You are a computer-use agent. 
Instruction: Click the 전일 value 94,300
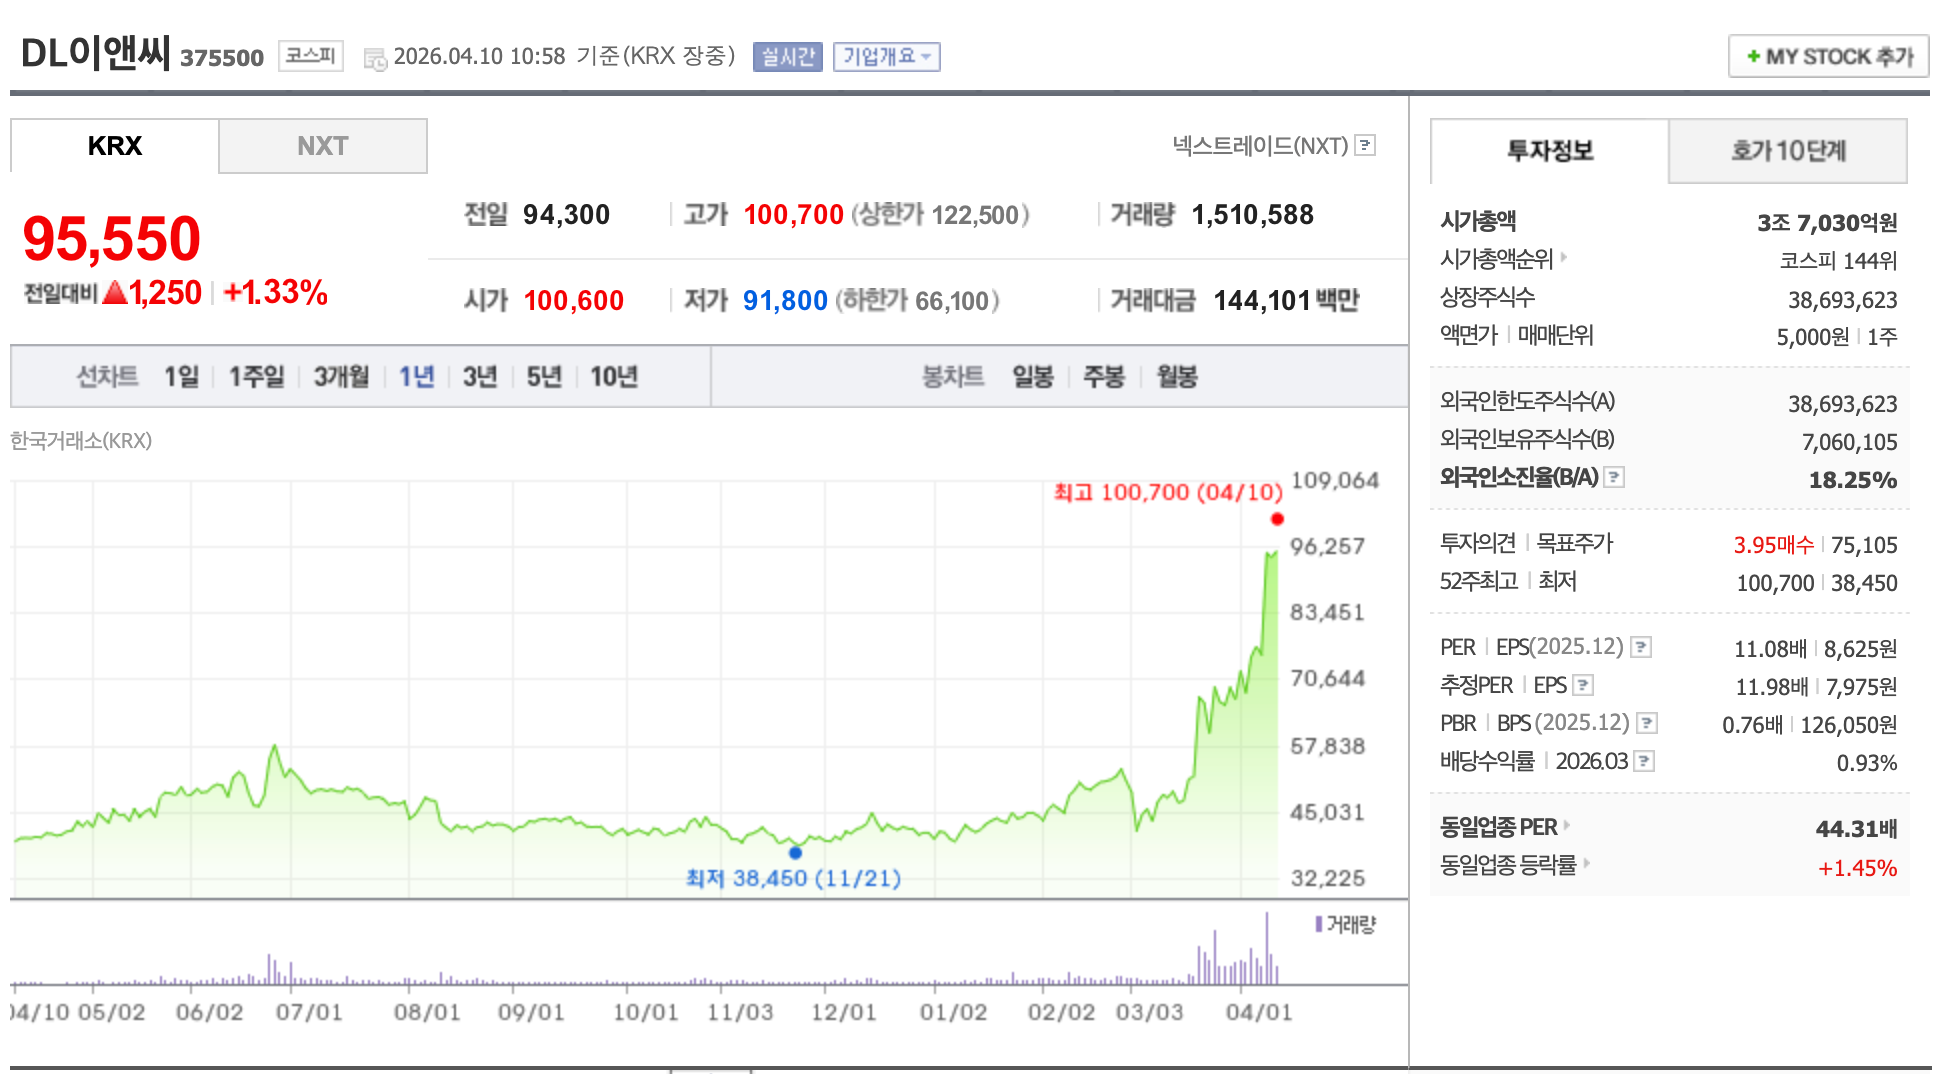point(566,215)
